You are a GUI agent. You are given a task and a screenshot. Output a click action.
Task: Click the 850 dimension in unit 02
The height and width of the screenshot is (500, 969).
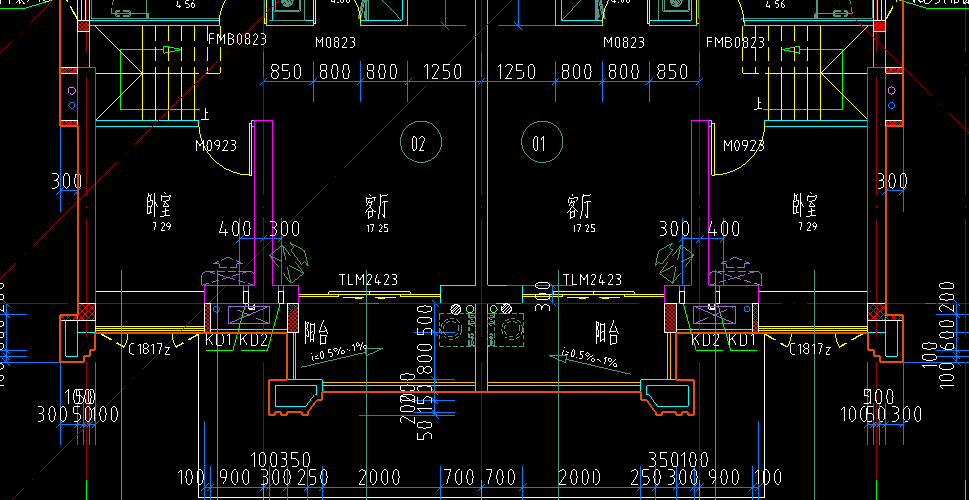287,72
